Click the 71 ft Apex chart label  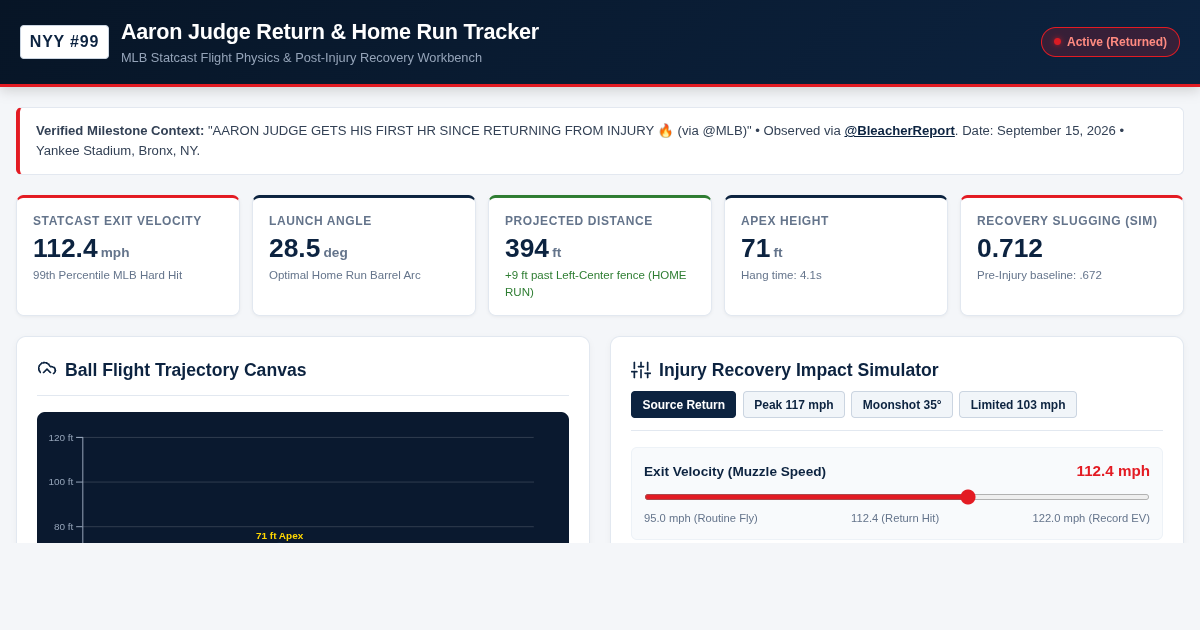point(279,536)
